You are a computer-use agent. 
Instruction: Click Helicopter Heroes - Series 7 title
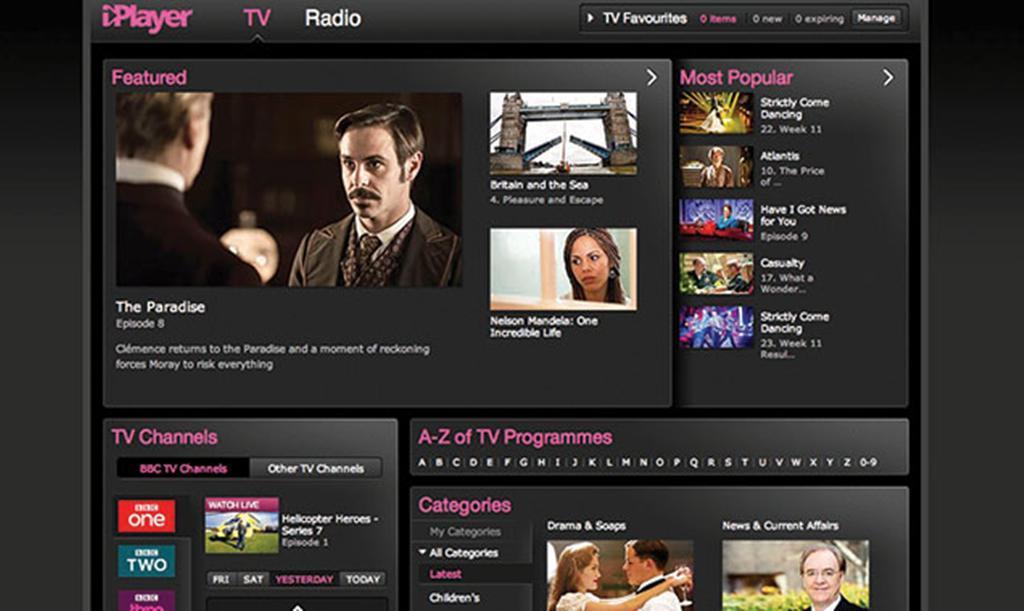point(330,525)
